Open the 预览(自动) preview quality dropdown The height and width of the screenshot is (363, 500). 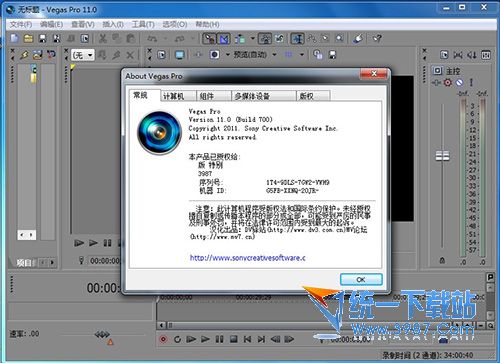click(x=255, y=54)
